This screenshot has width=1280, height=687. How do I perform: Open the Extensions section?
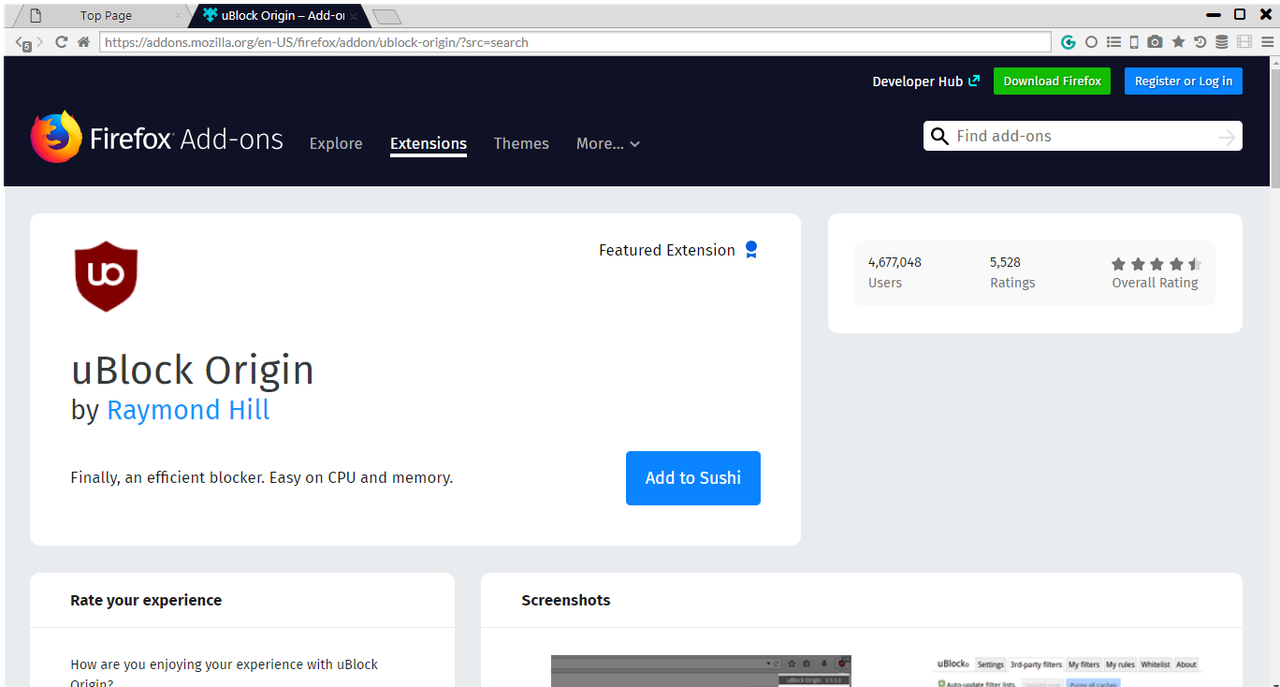(428, 144)
